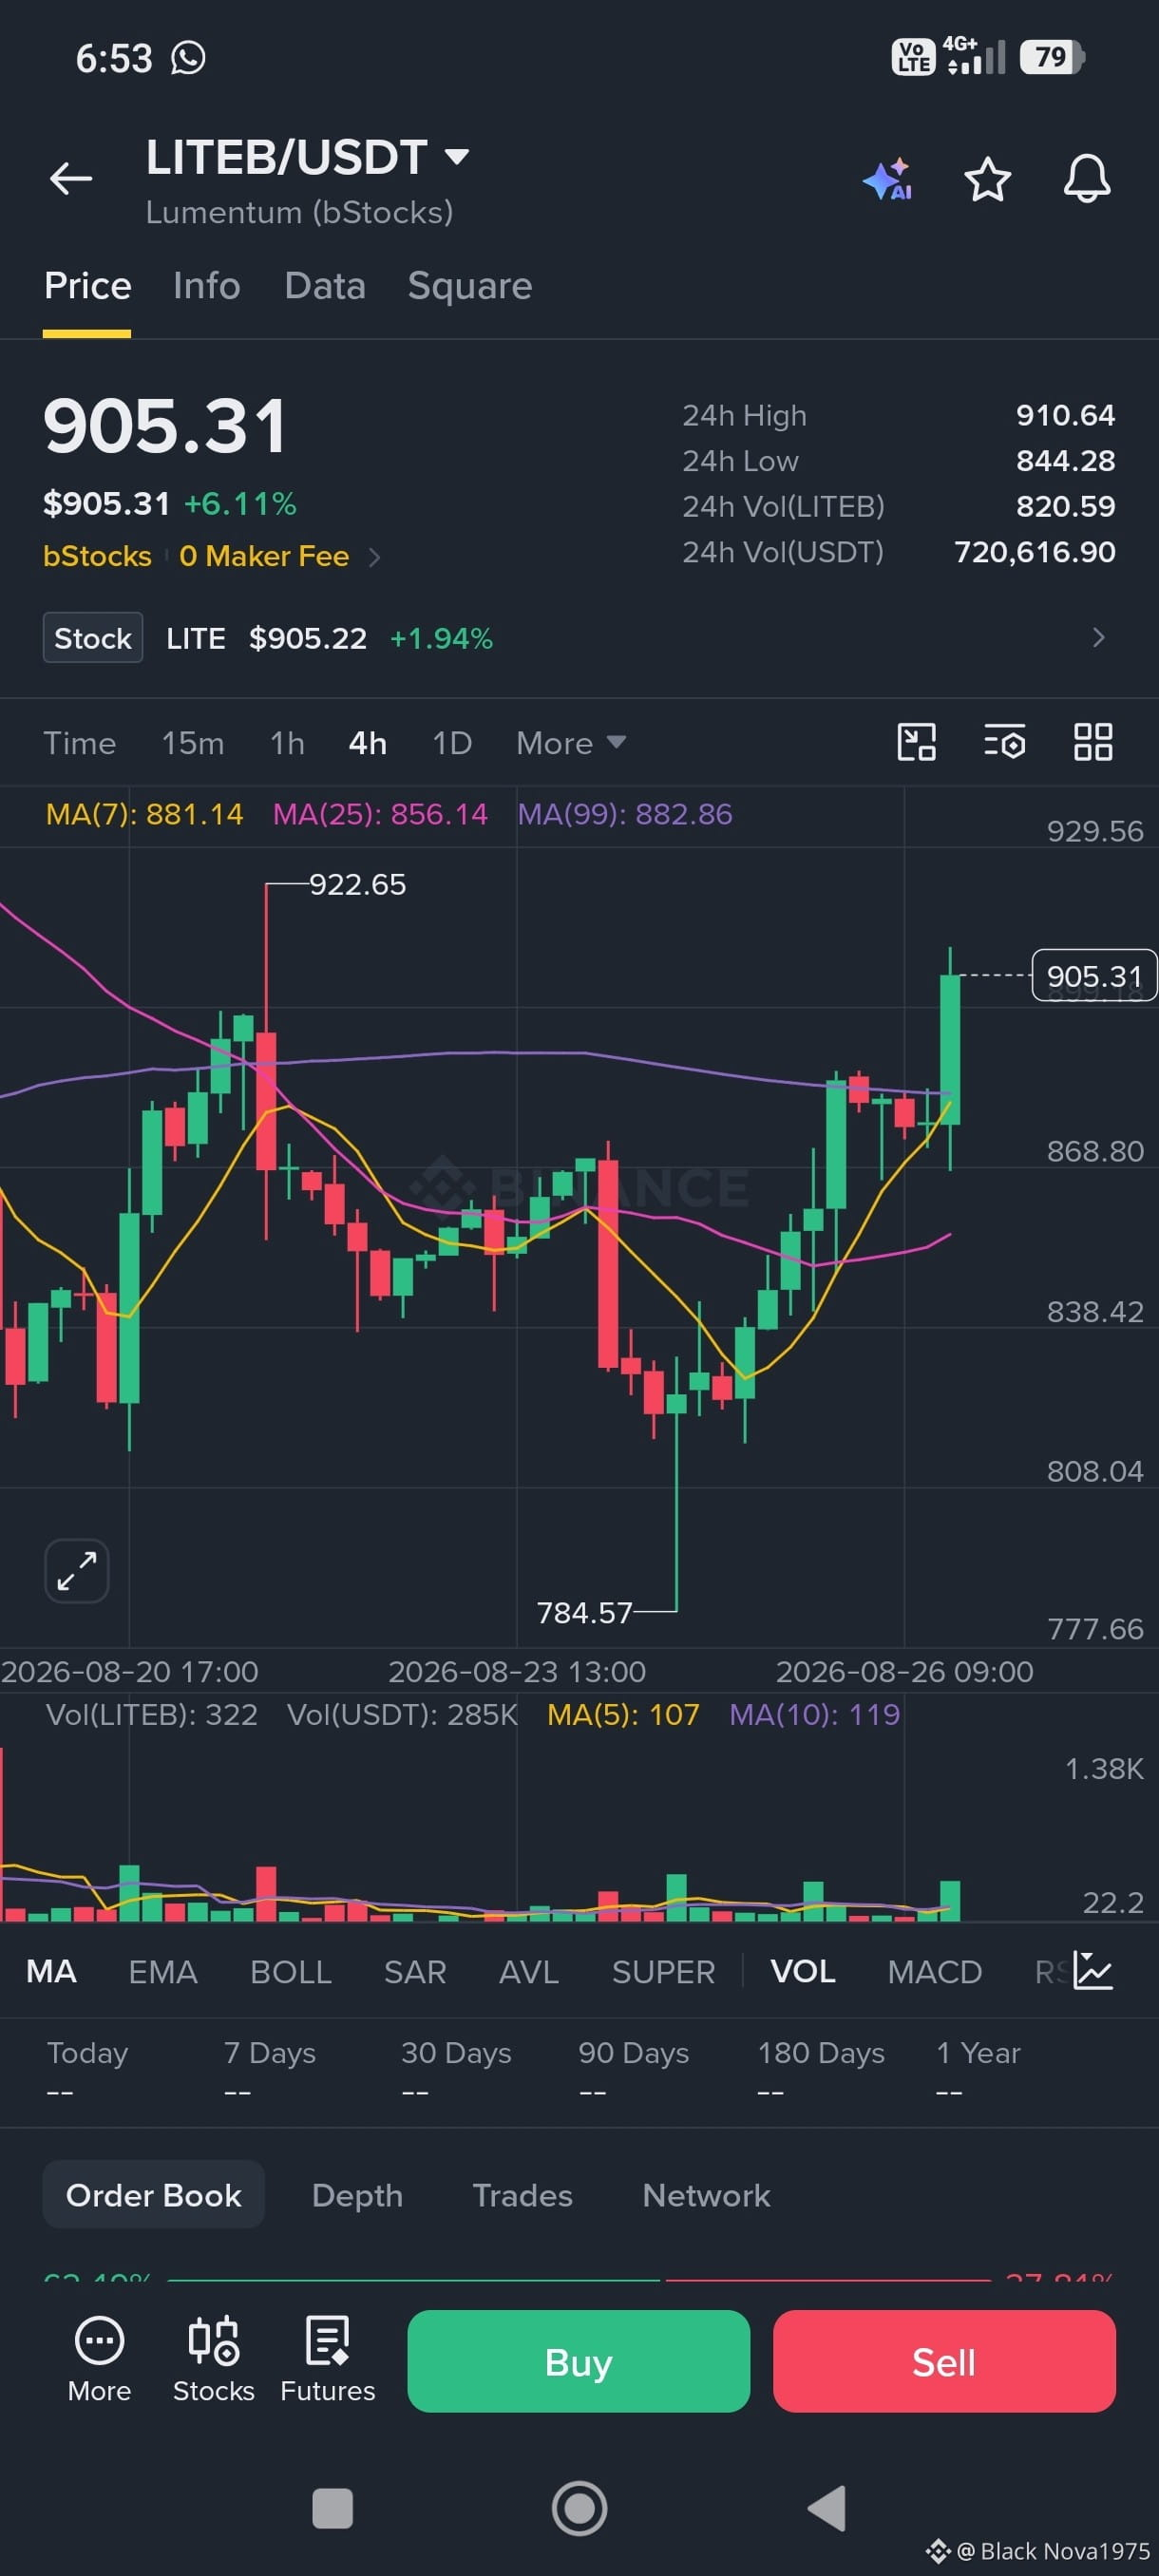Tap the red Sell button
1159x2576 pixels.
coord(943,2361)
